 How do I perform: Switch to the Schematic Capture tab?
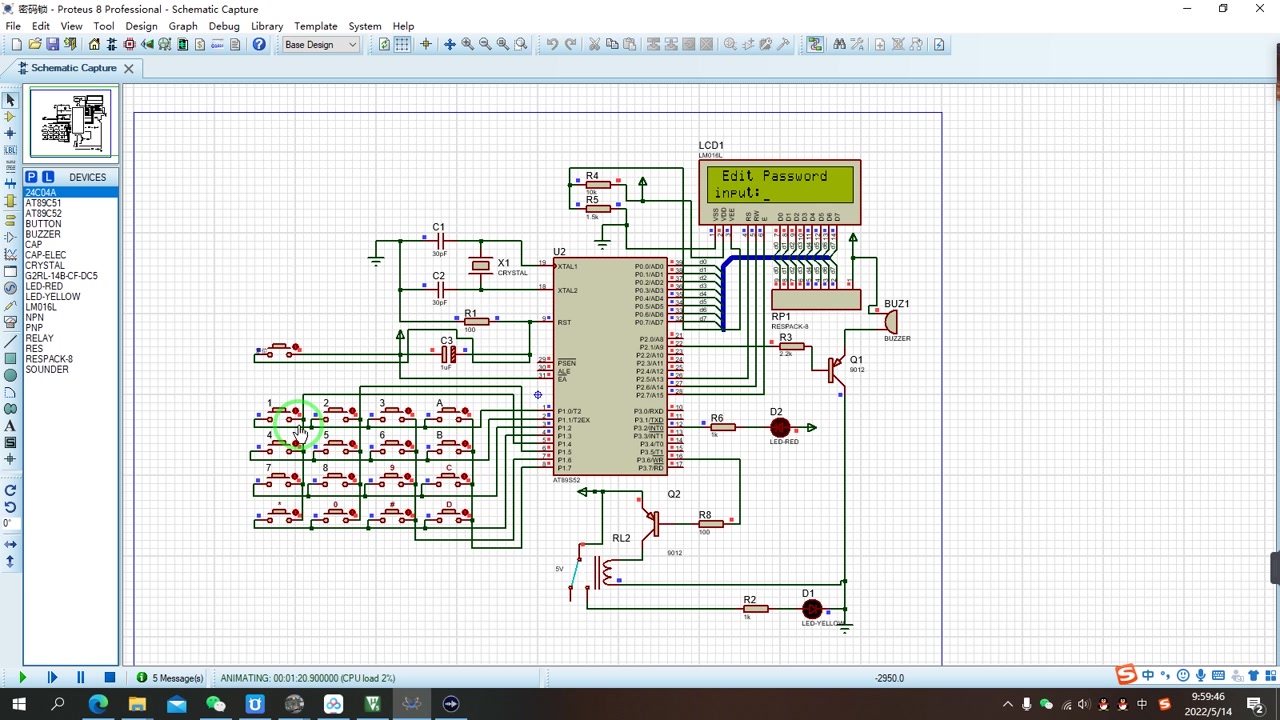pyautogui.click(x=73, y=68)
